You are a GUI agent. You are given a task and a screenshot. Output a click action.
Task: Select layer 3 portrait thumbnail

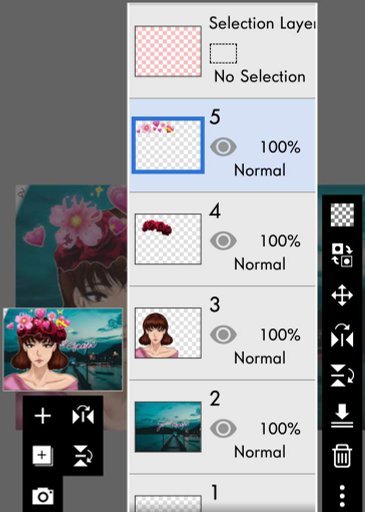[168, 333]
